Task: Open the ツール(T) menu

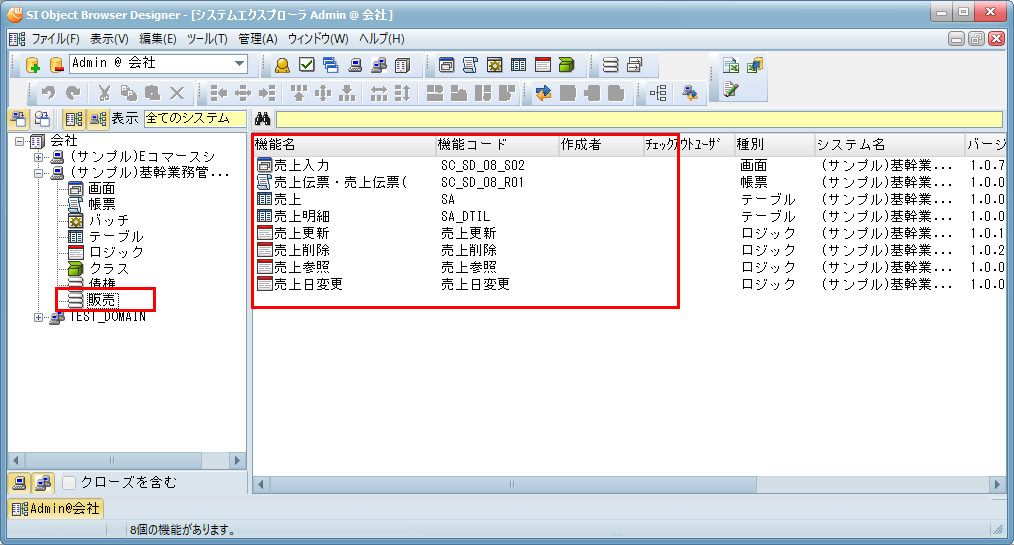Action: [x=207, y=39]
